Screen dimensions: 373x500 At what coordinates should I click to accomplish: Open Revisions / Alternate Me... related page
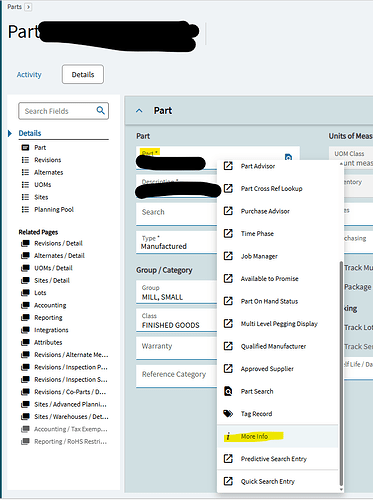(71, 355)
